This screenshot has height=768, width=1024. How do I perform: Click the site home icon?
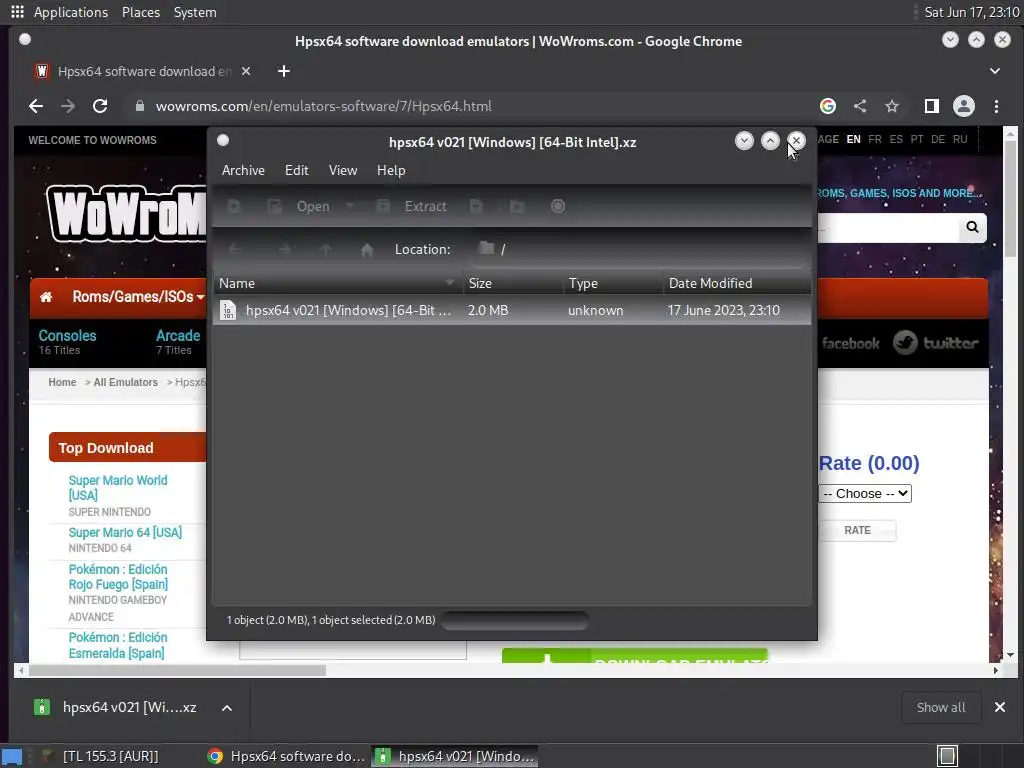coord(46,297)
